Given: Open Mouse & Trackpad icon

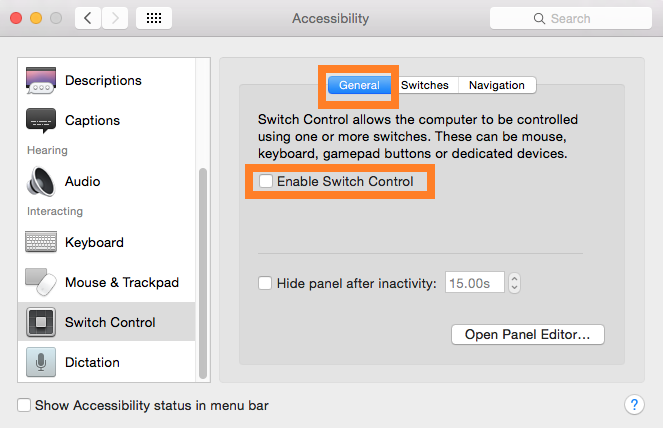Looking at the screenshot, I should [x=41, y=282].
